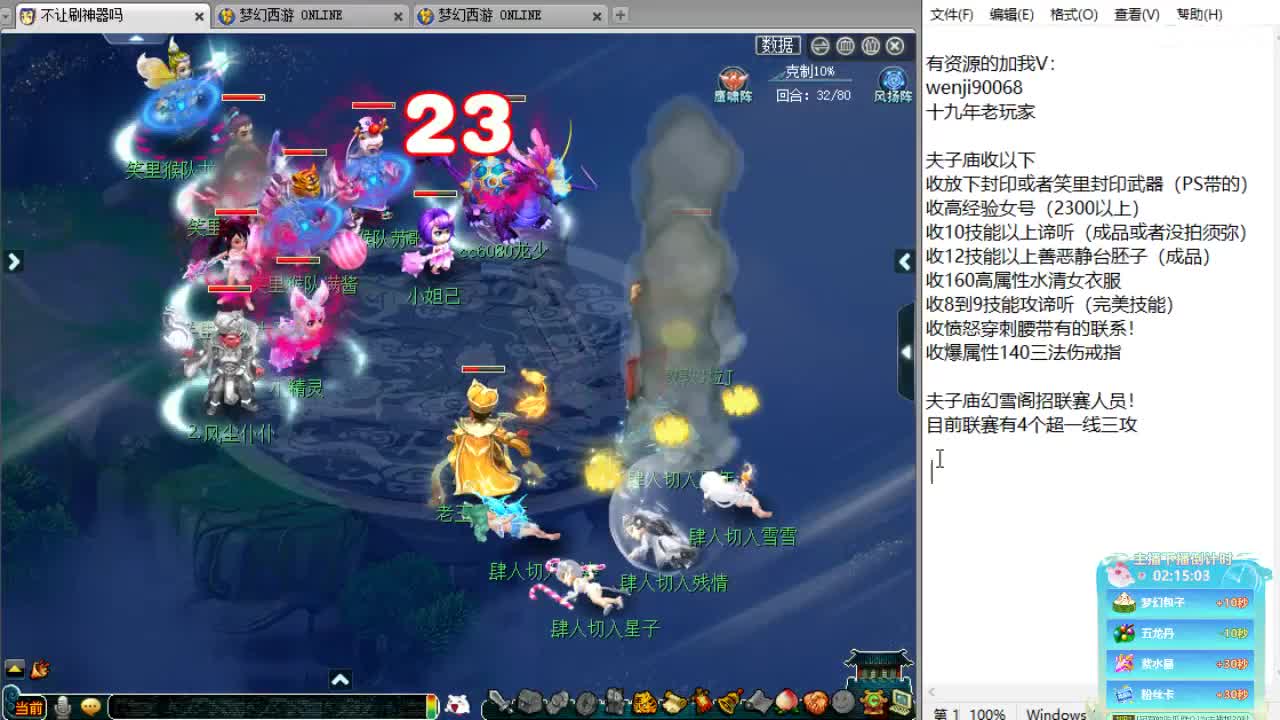Open the yellow scroll quest icon
This screenshot has width=1280, height=720.
coord(675,702)
